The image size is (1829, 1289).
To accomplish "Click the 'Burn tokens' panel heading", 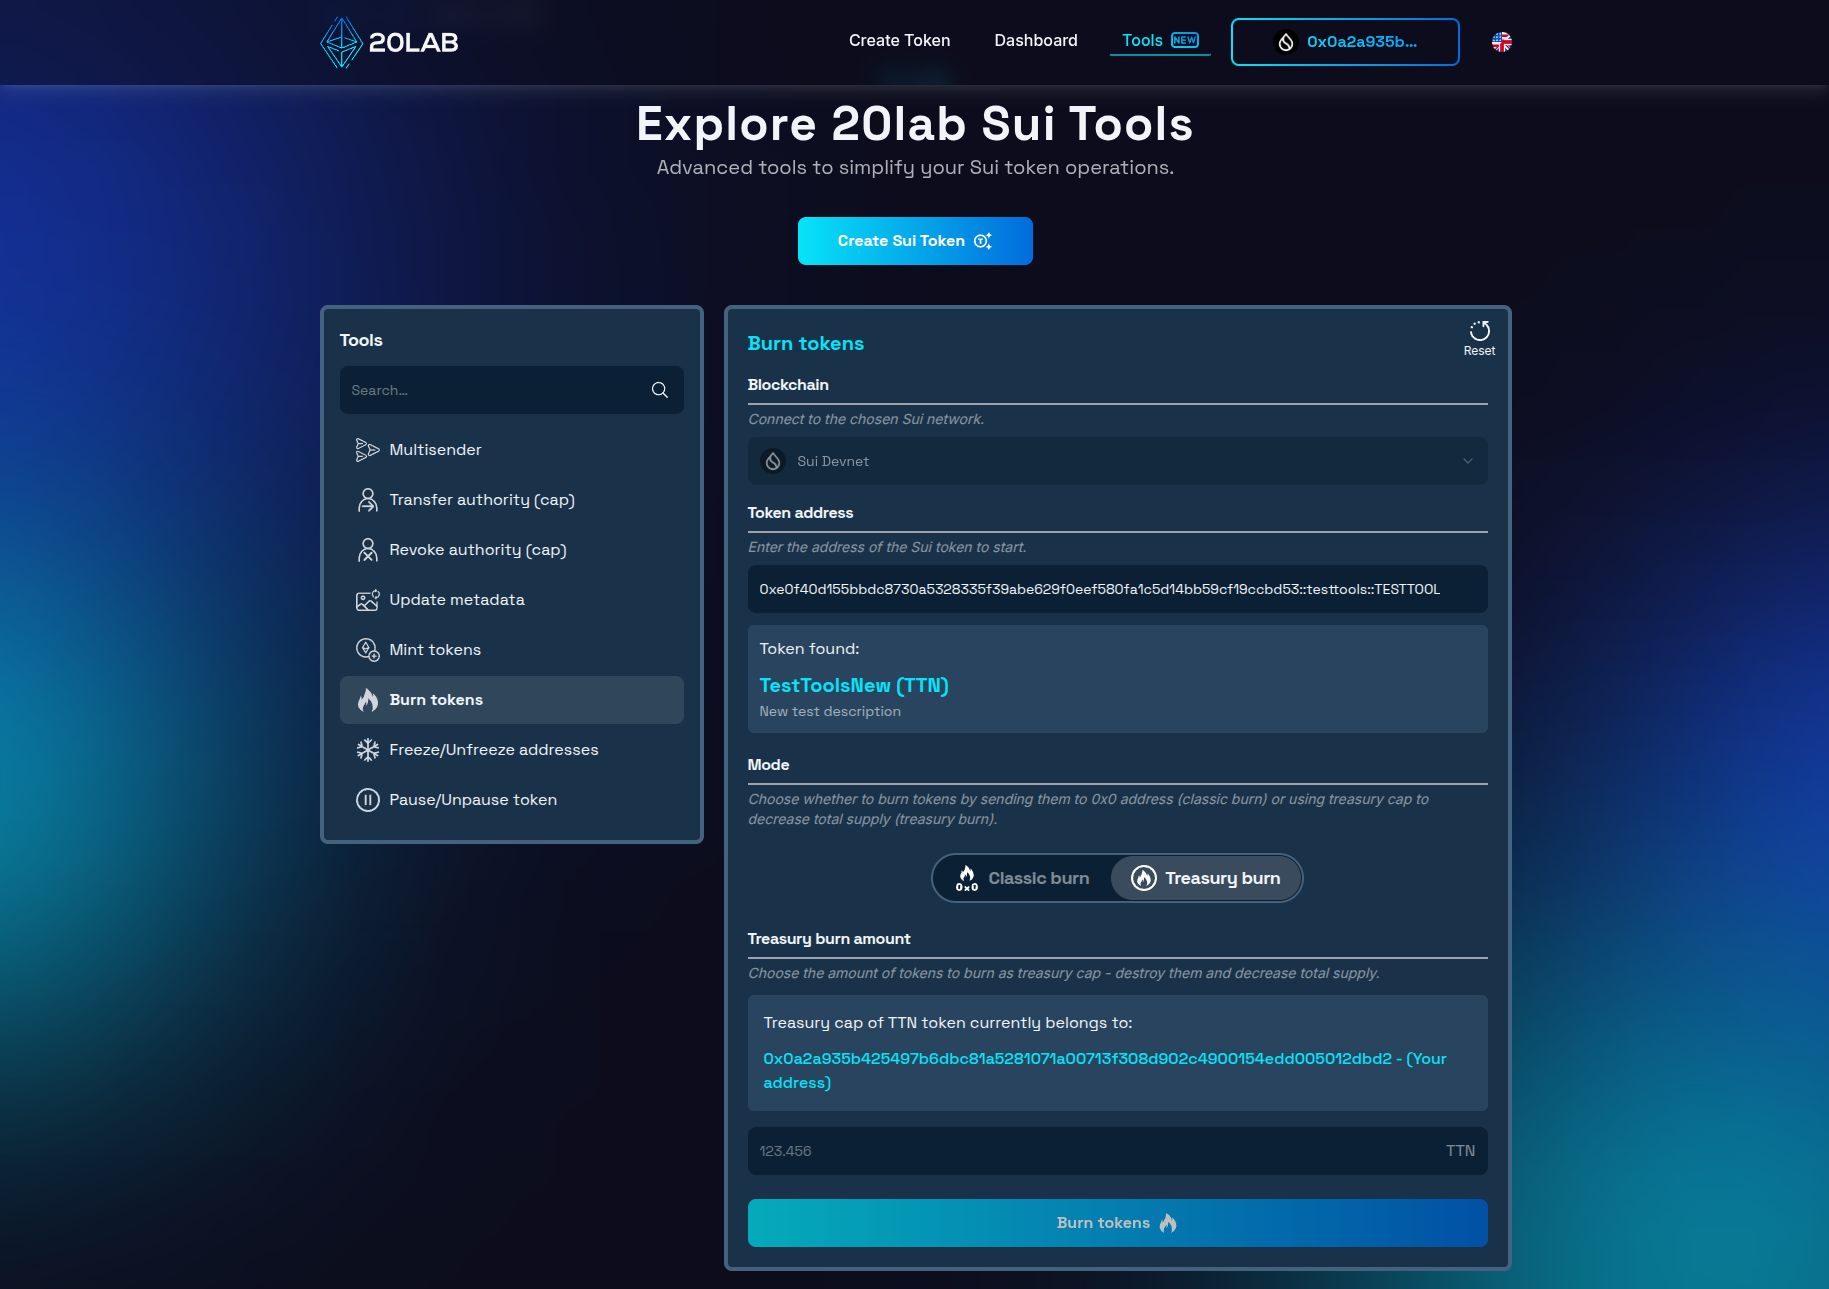I will pos(805,343).
